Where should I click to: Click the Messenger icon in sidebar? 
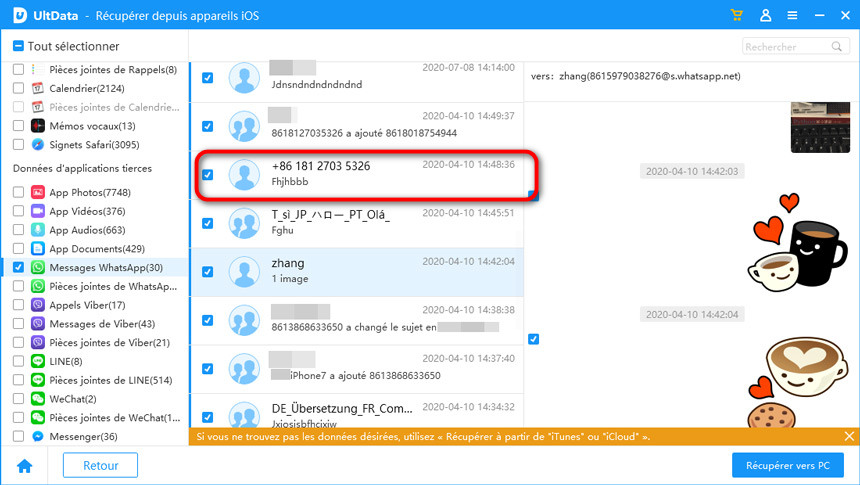38,437
